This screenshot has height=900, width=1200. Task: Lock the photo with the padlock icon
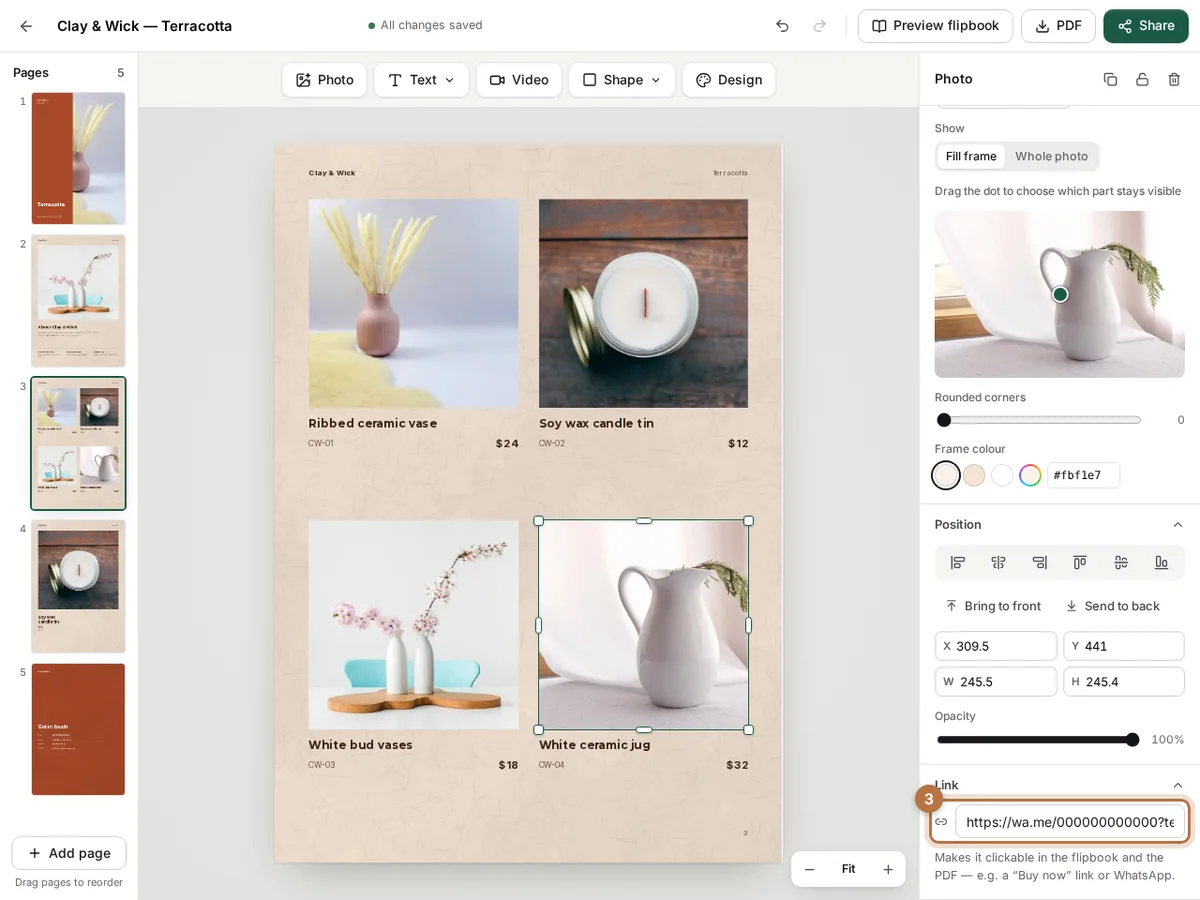[x=1142, y=79]
